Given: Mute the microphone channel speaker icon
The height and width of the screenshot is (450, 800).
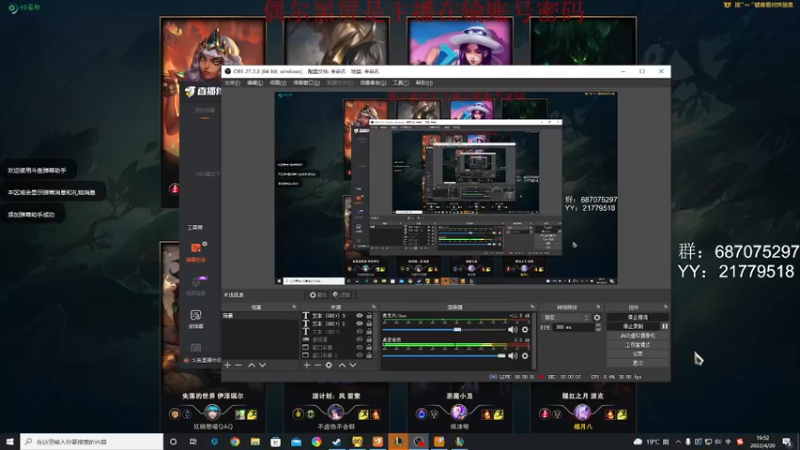Looking at the screenshot, I should coord(513,330).
